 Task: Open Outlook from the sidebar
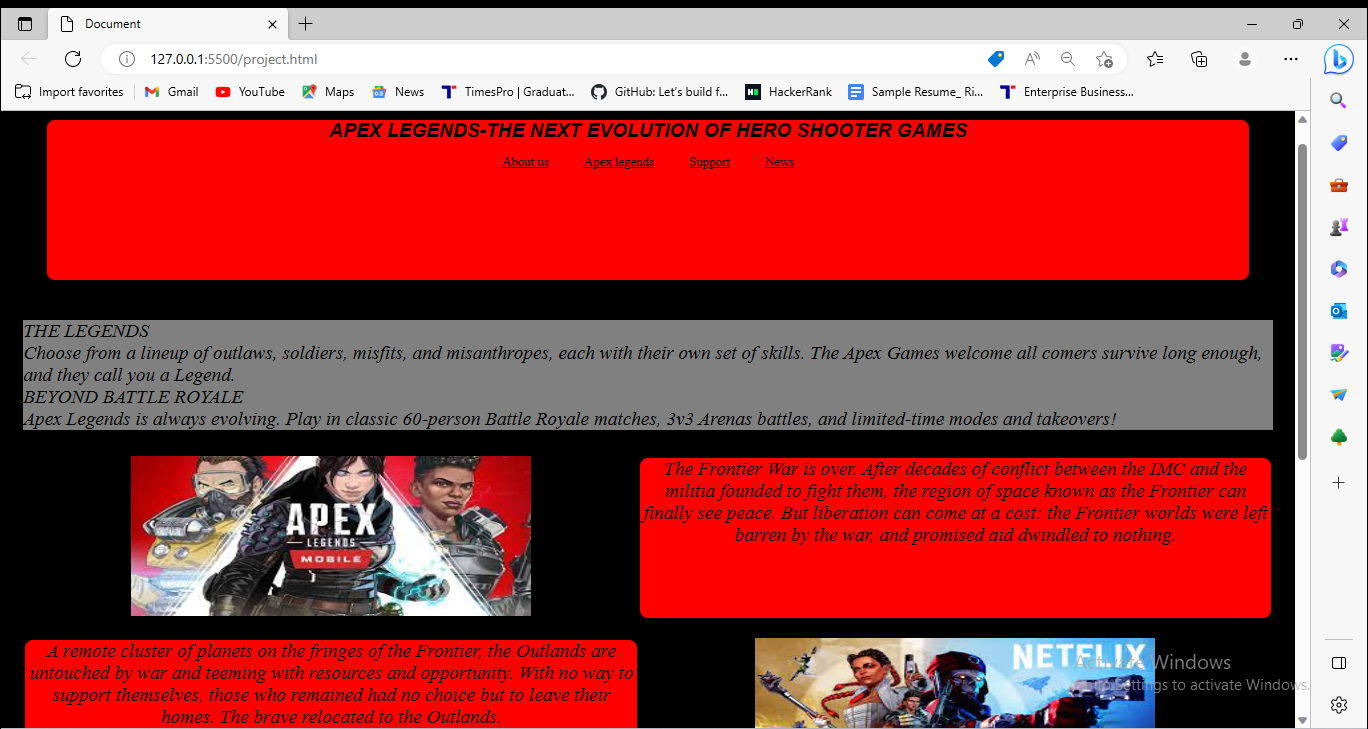pos(1338,311)
